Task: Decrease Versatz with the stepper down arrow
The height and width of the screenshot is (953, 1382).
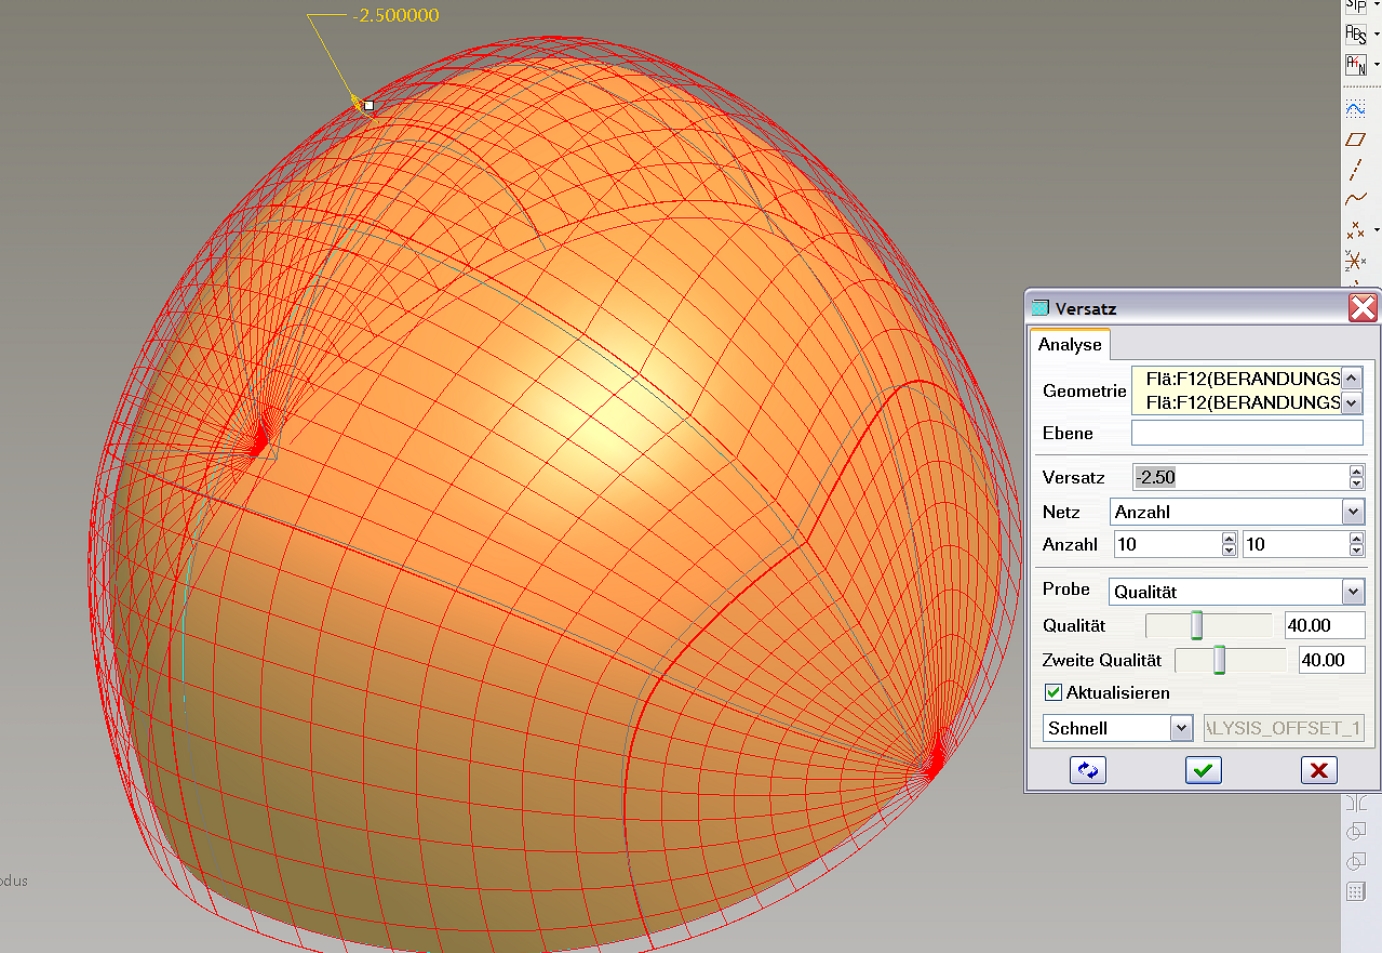Action: 1356,483
